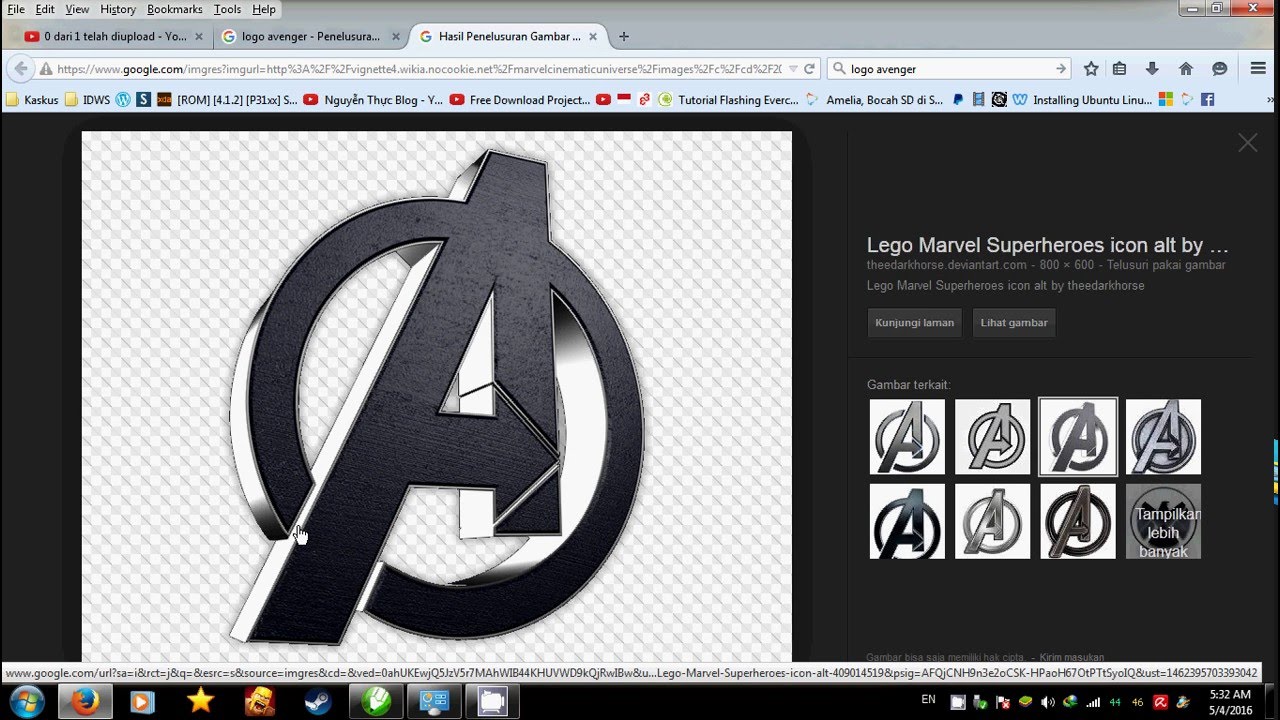Reload the current page
Screen dimensions: 1280x720
tap(810, 69)
